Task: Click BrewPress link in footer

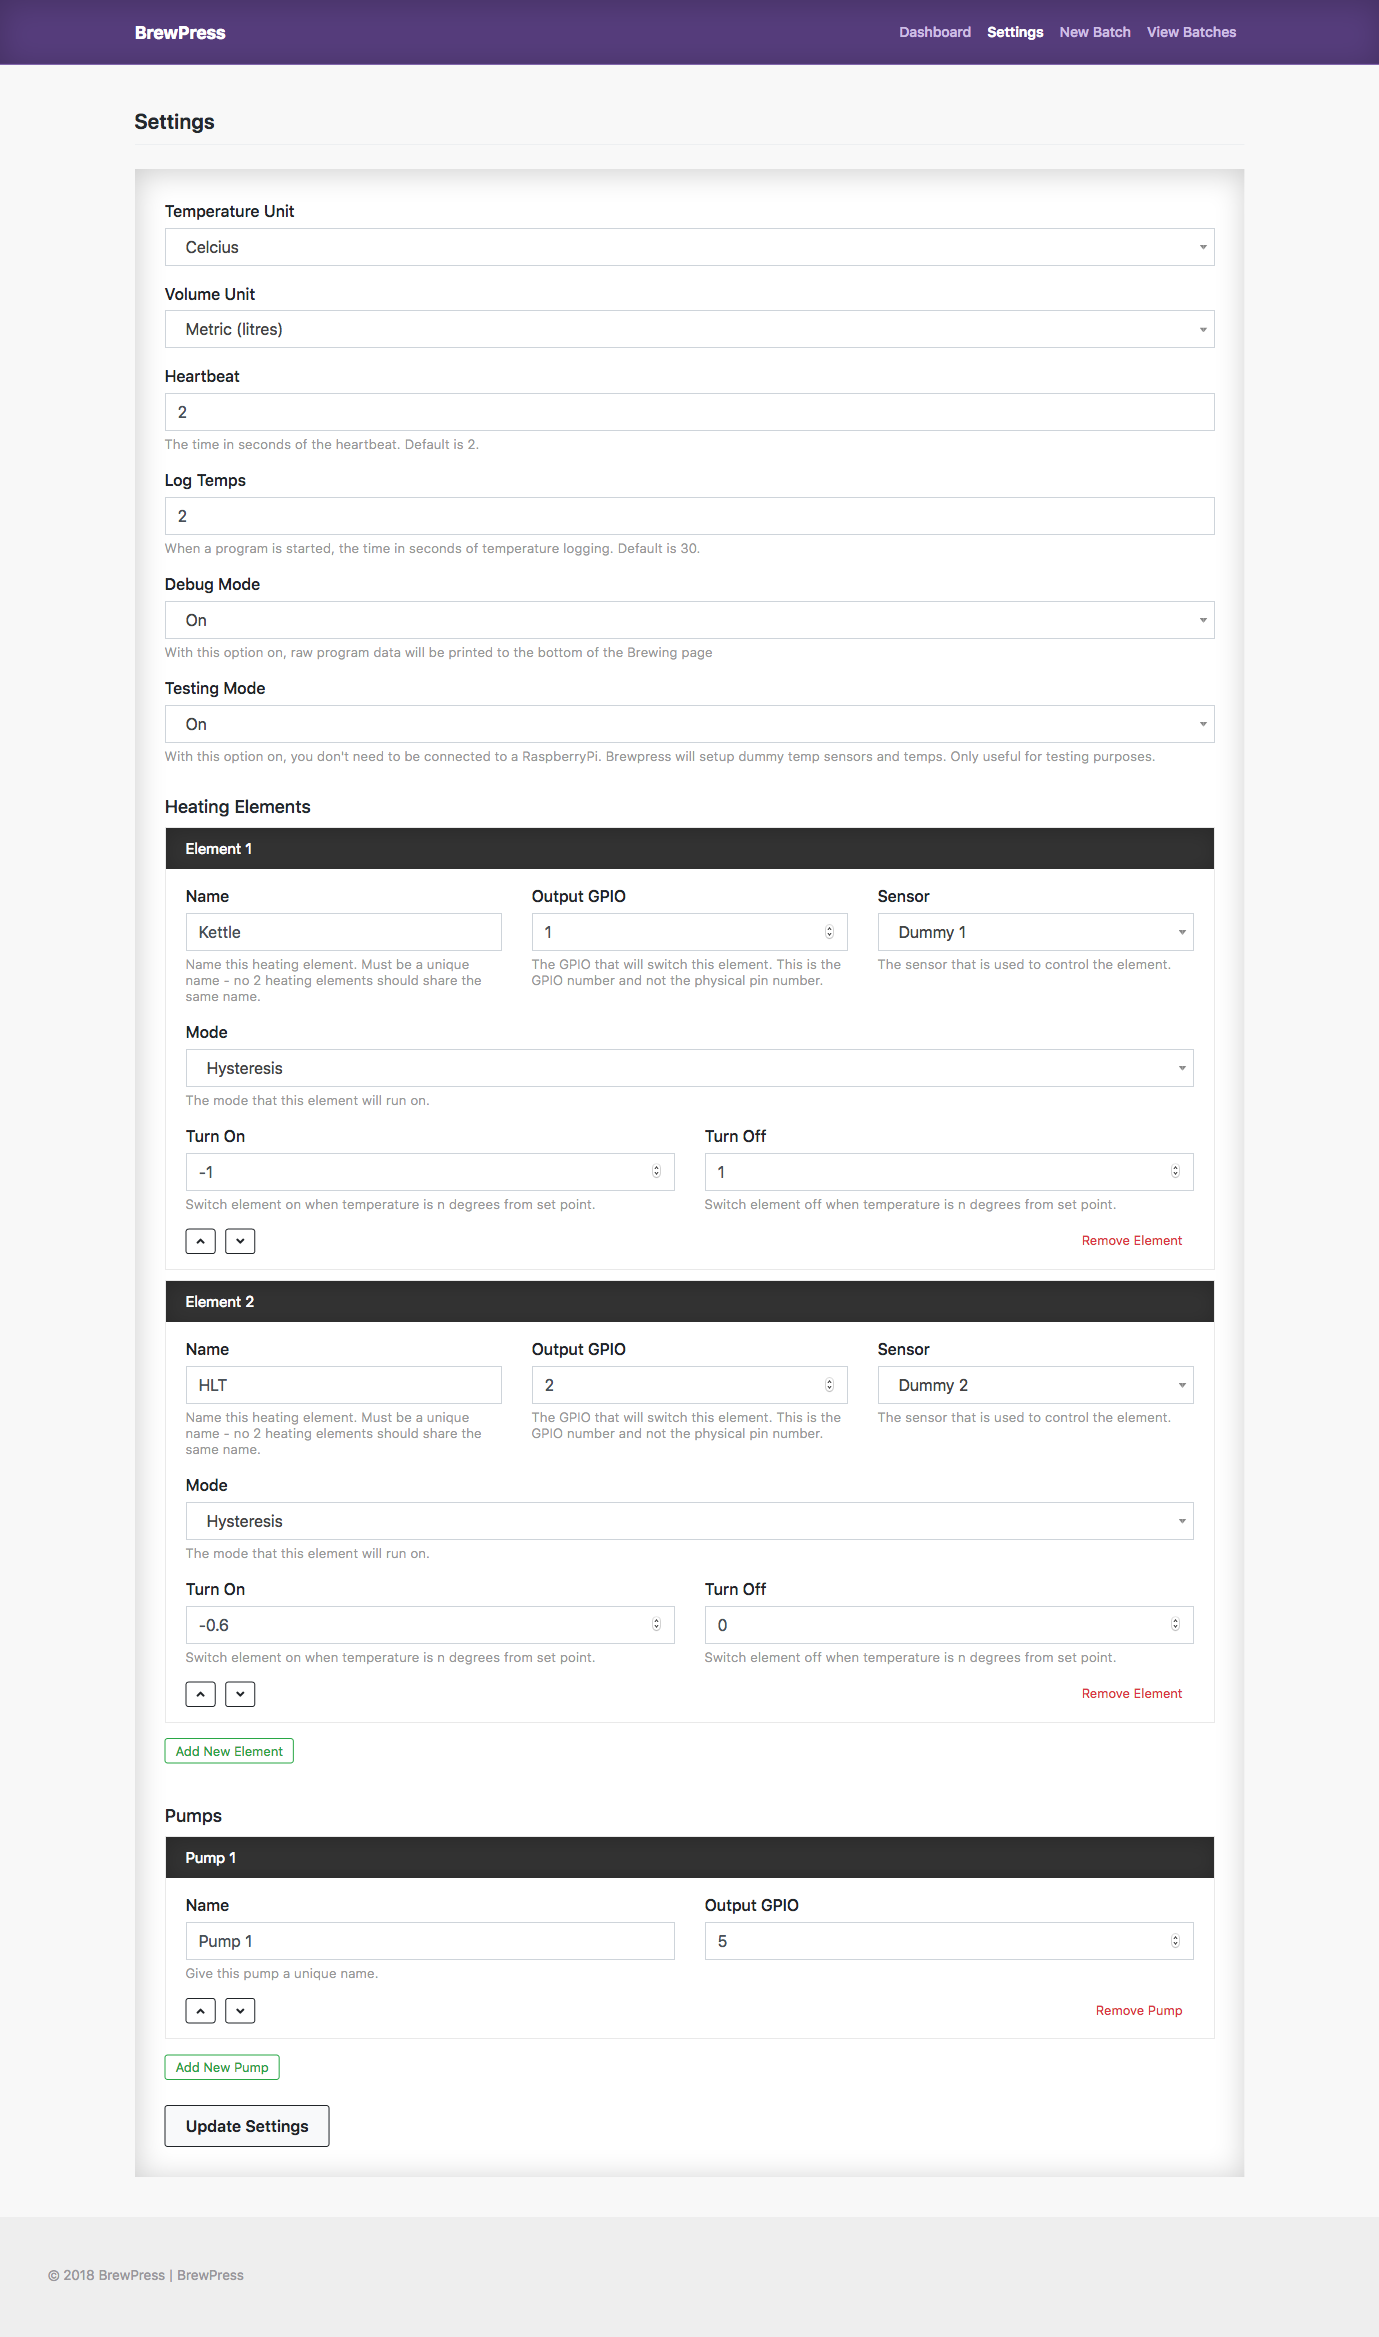Action: pyautogui.click(x=210, y=2275)
